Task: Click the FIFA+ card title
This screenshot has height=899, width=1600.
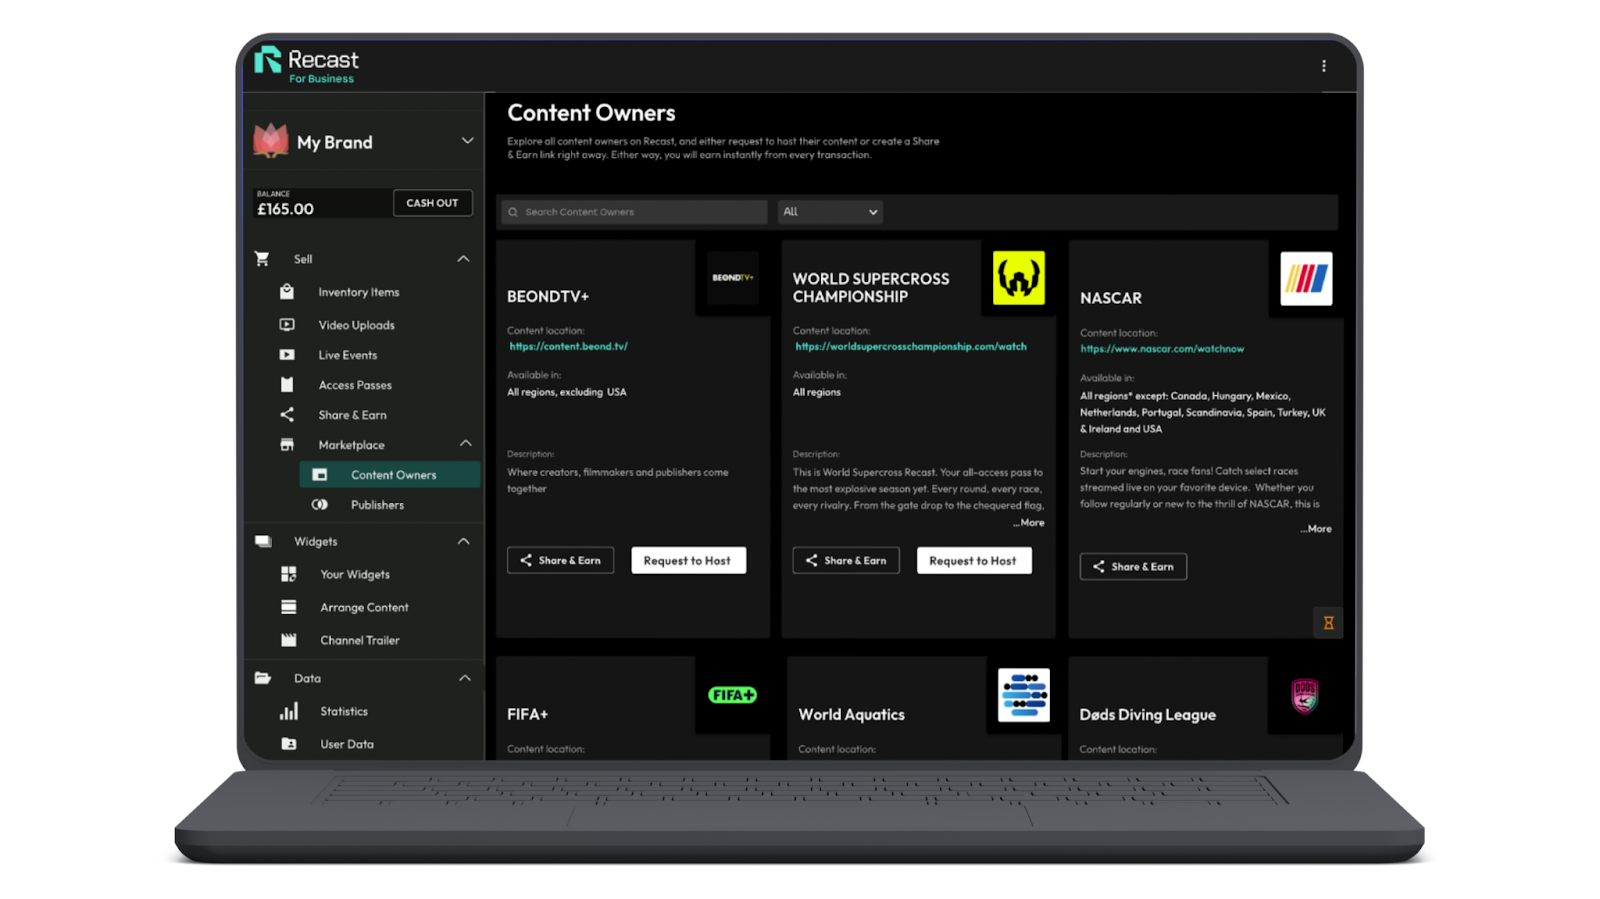Action: coord(527,715)
